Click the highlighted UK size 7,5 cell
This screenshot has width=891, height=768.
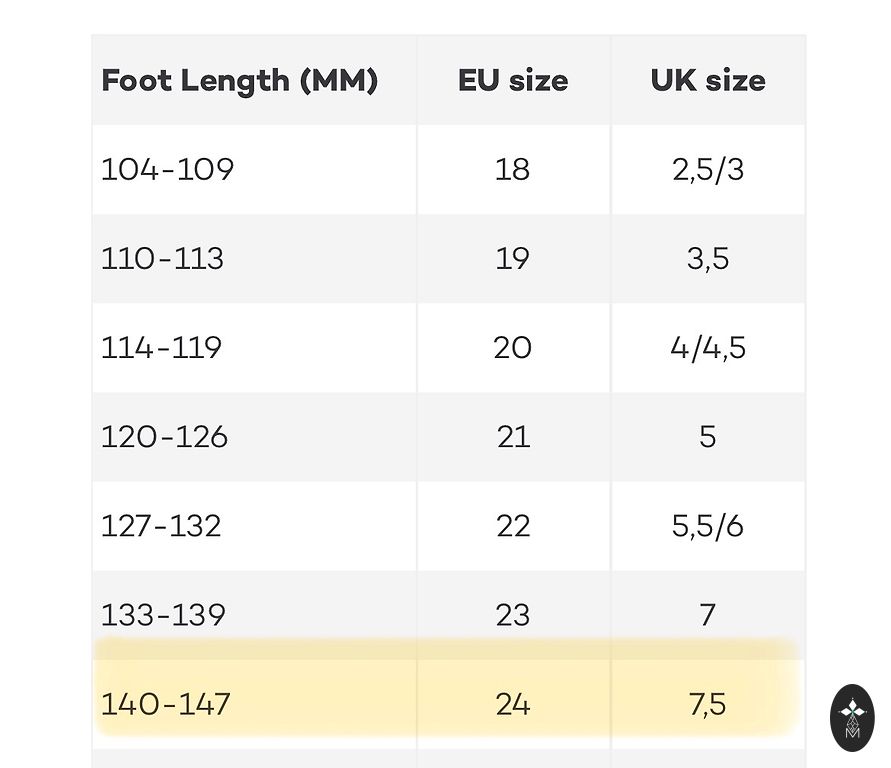[708, 704]
